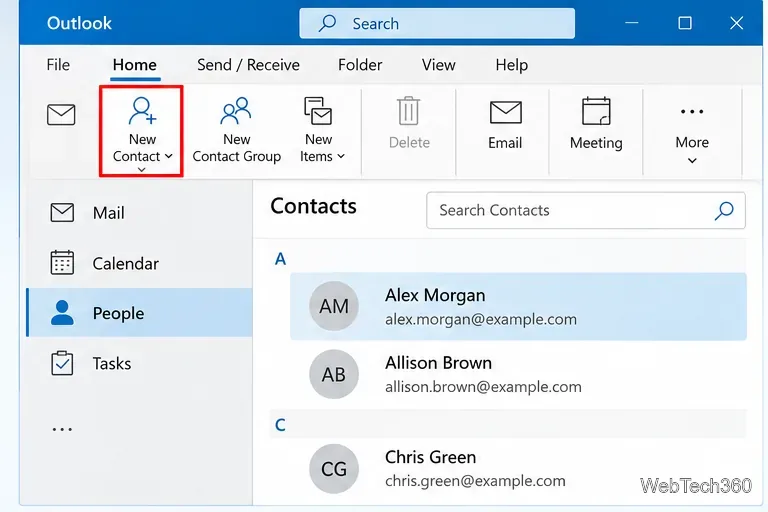Go to Mail in navigation pane
Image resolution: width=768 pixels, height=512 pixels.
tap(140, 213)
